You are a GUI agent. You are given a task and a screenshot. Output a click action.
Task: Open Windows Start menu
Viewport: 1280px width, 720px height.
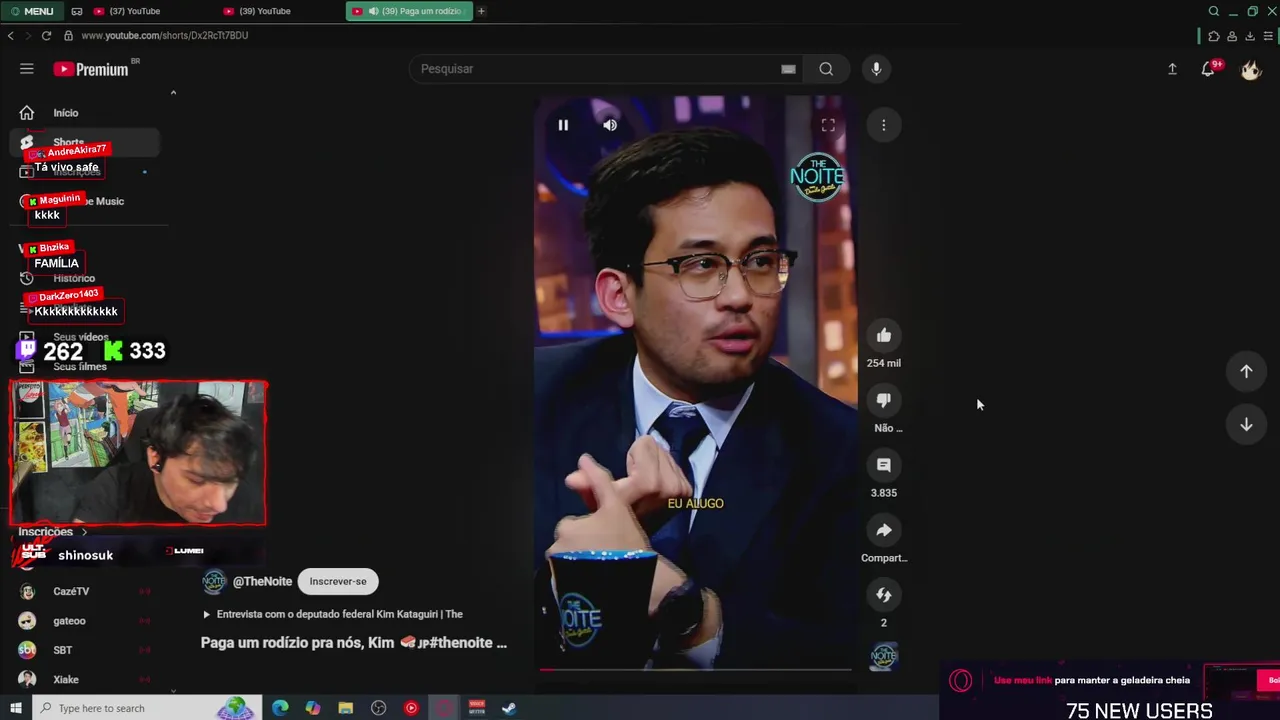click(15, 708)
